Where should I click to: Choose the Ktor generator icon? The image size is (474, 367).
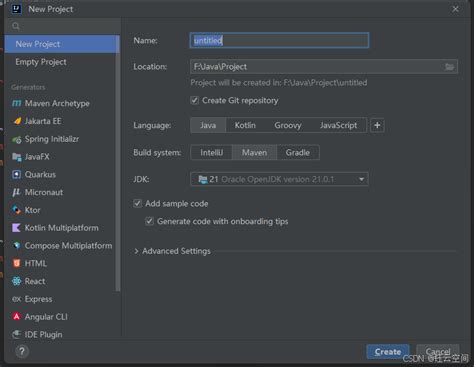click(x=17, y=210)
